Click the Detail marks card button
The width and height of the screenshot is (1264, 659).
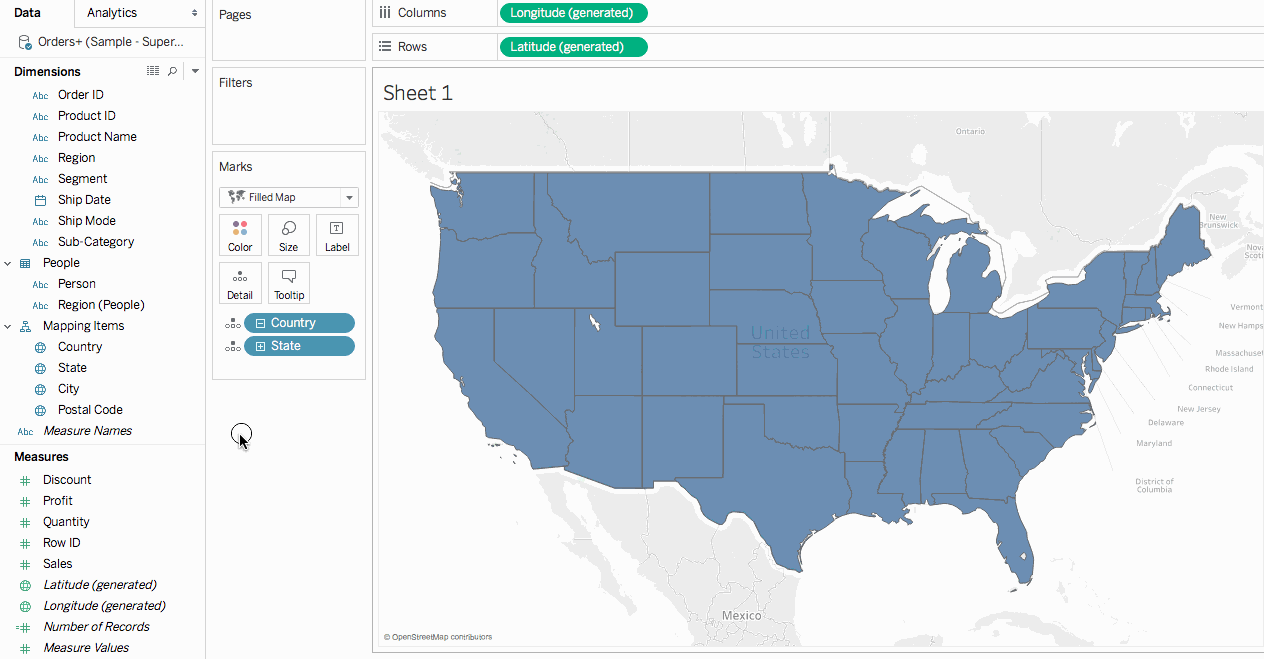pos(240,283)
